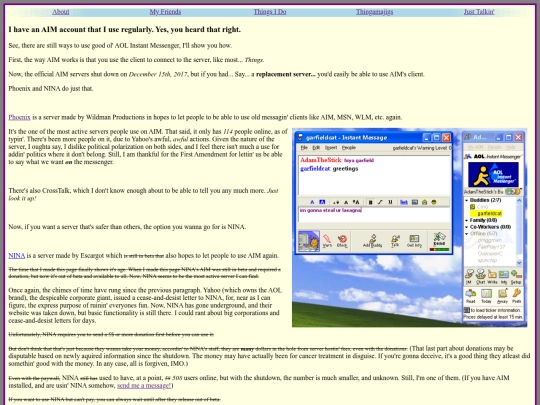
Task: Toggle Bold in the IM formatting bar
Action: pos(371,202)
